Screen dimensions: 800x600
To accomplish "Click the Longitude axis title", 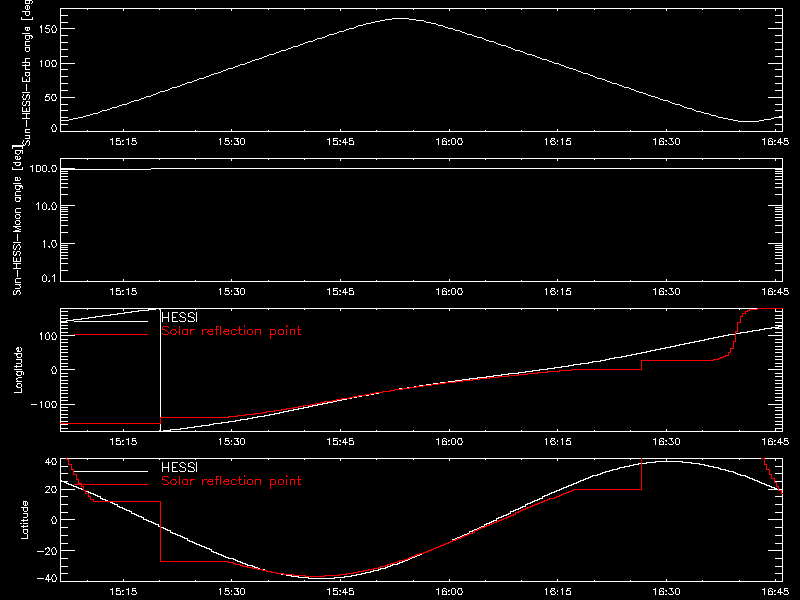I will coord(18,370).
